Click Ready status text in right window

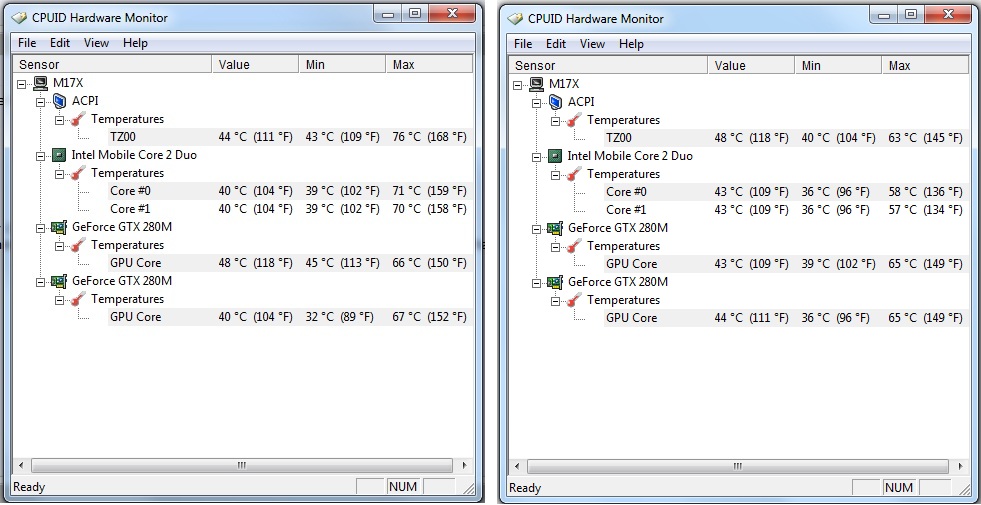[525, 488]
